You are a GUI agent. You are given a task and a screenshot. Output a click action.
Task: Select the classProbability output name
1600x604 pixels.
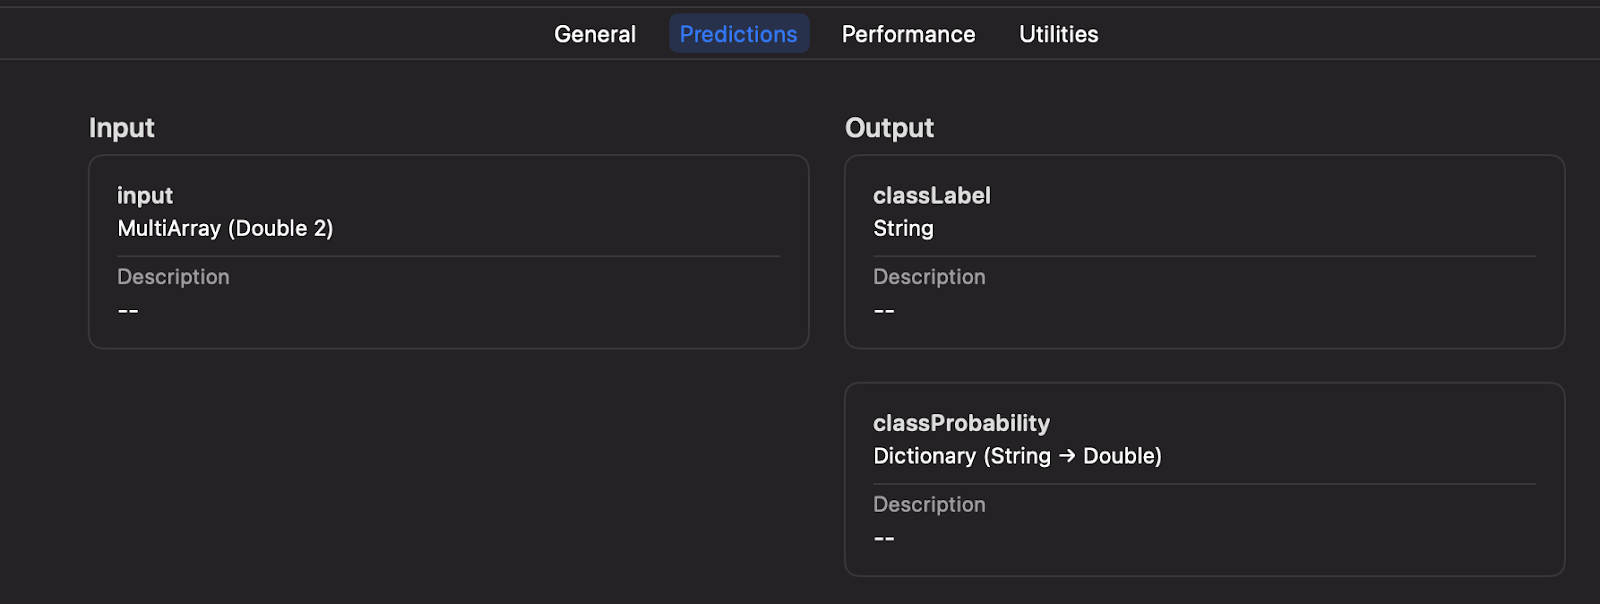click(961, 424)
